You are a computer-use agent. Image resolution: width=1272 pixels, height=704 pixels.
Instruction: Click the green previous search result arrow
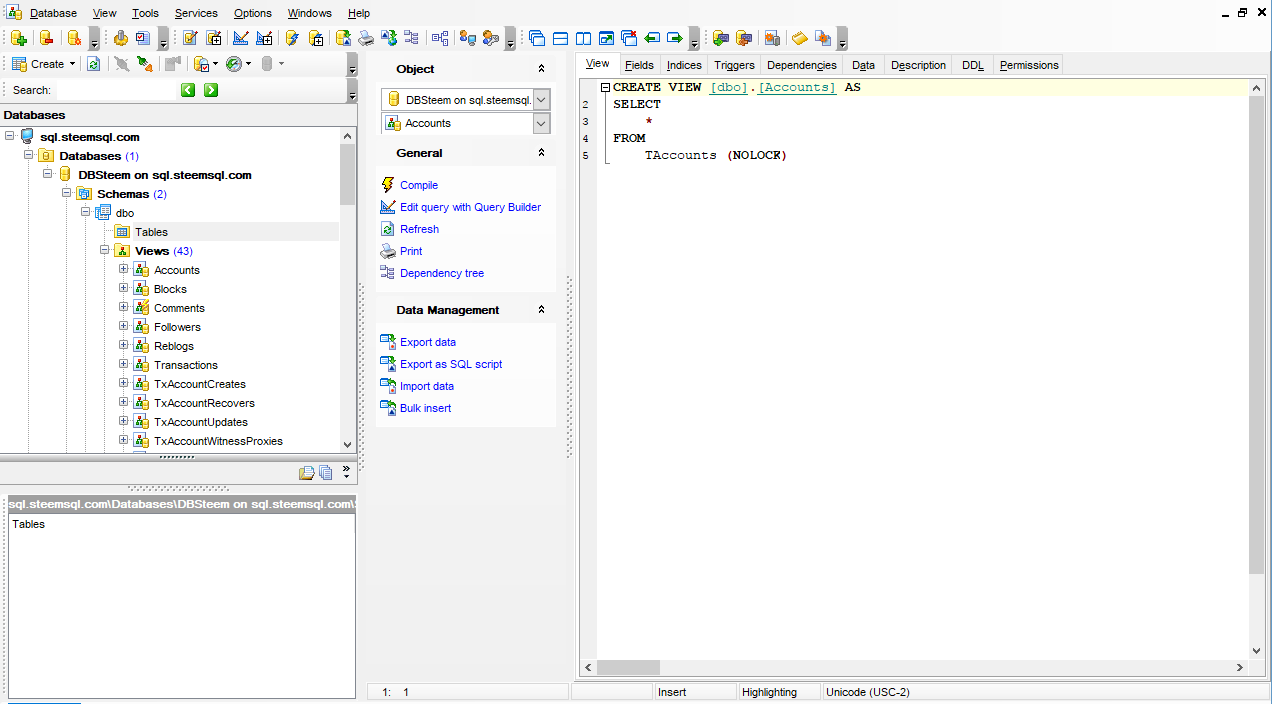188,90
